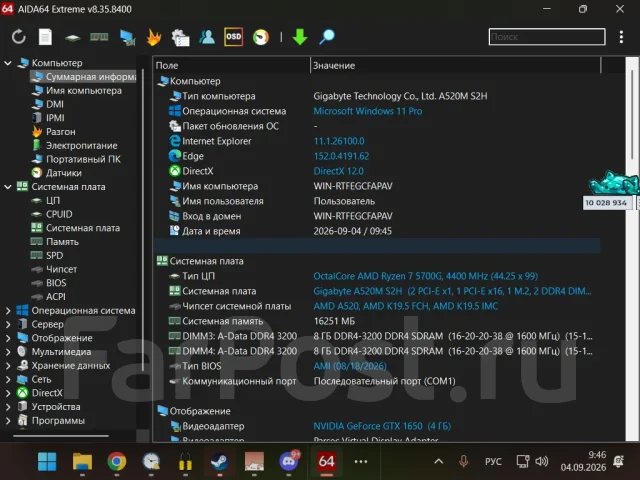The height and width of the screenshot is (480, 640).
Task: Expand the DirectX tree node
Action: (8, 393)
